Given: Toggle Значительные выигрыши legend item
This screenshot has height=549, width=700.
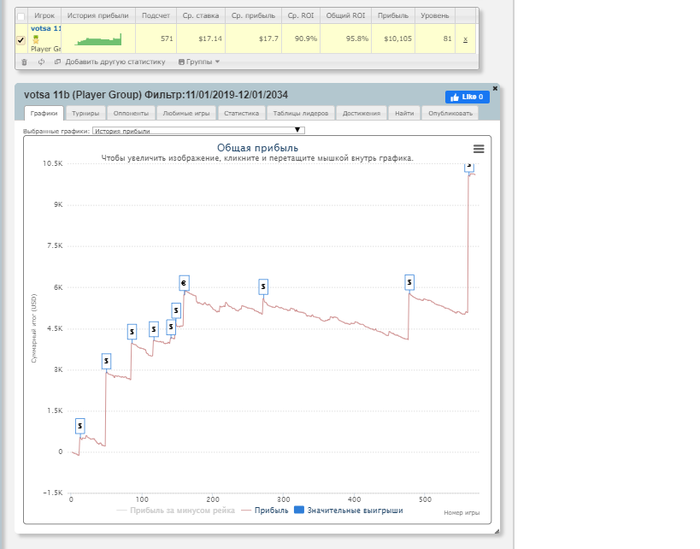Looking at the screenshot, I should click(349, 510).
